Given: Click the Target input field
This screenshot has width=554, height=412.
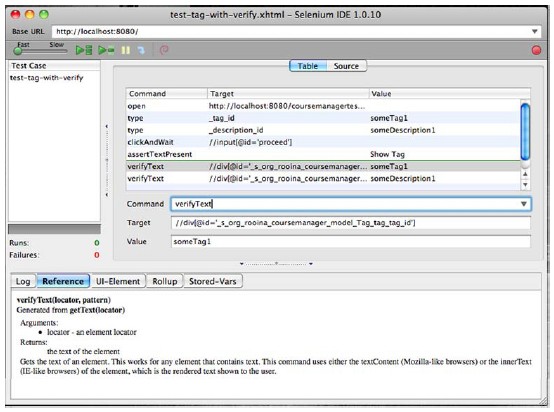Looking at the screenshot, I should (351, 223).
